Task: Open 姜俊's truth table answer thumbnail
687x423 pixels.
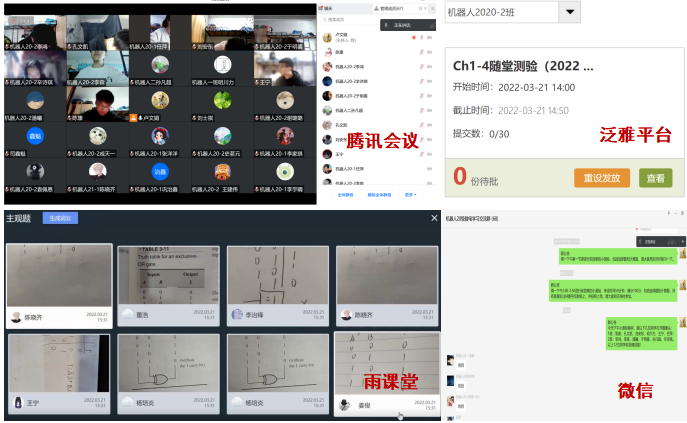Action: click(384, 362)
